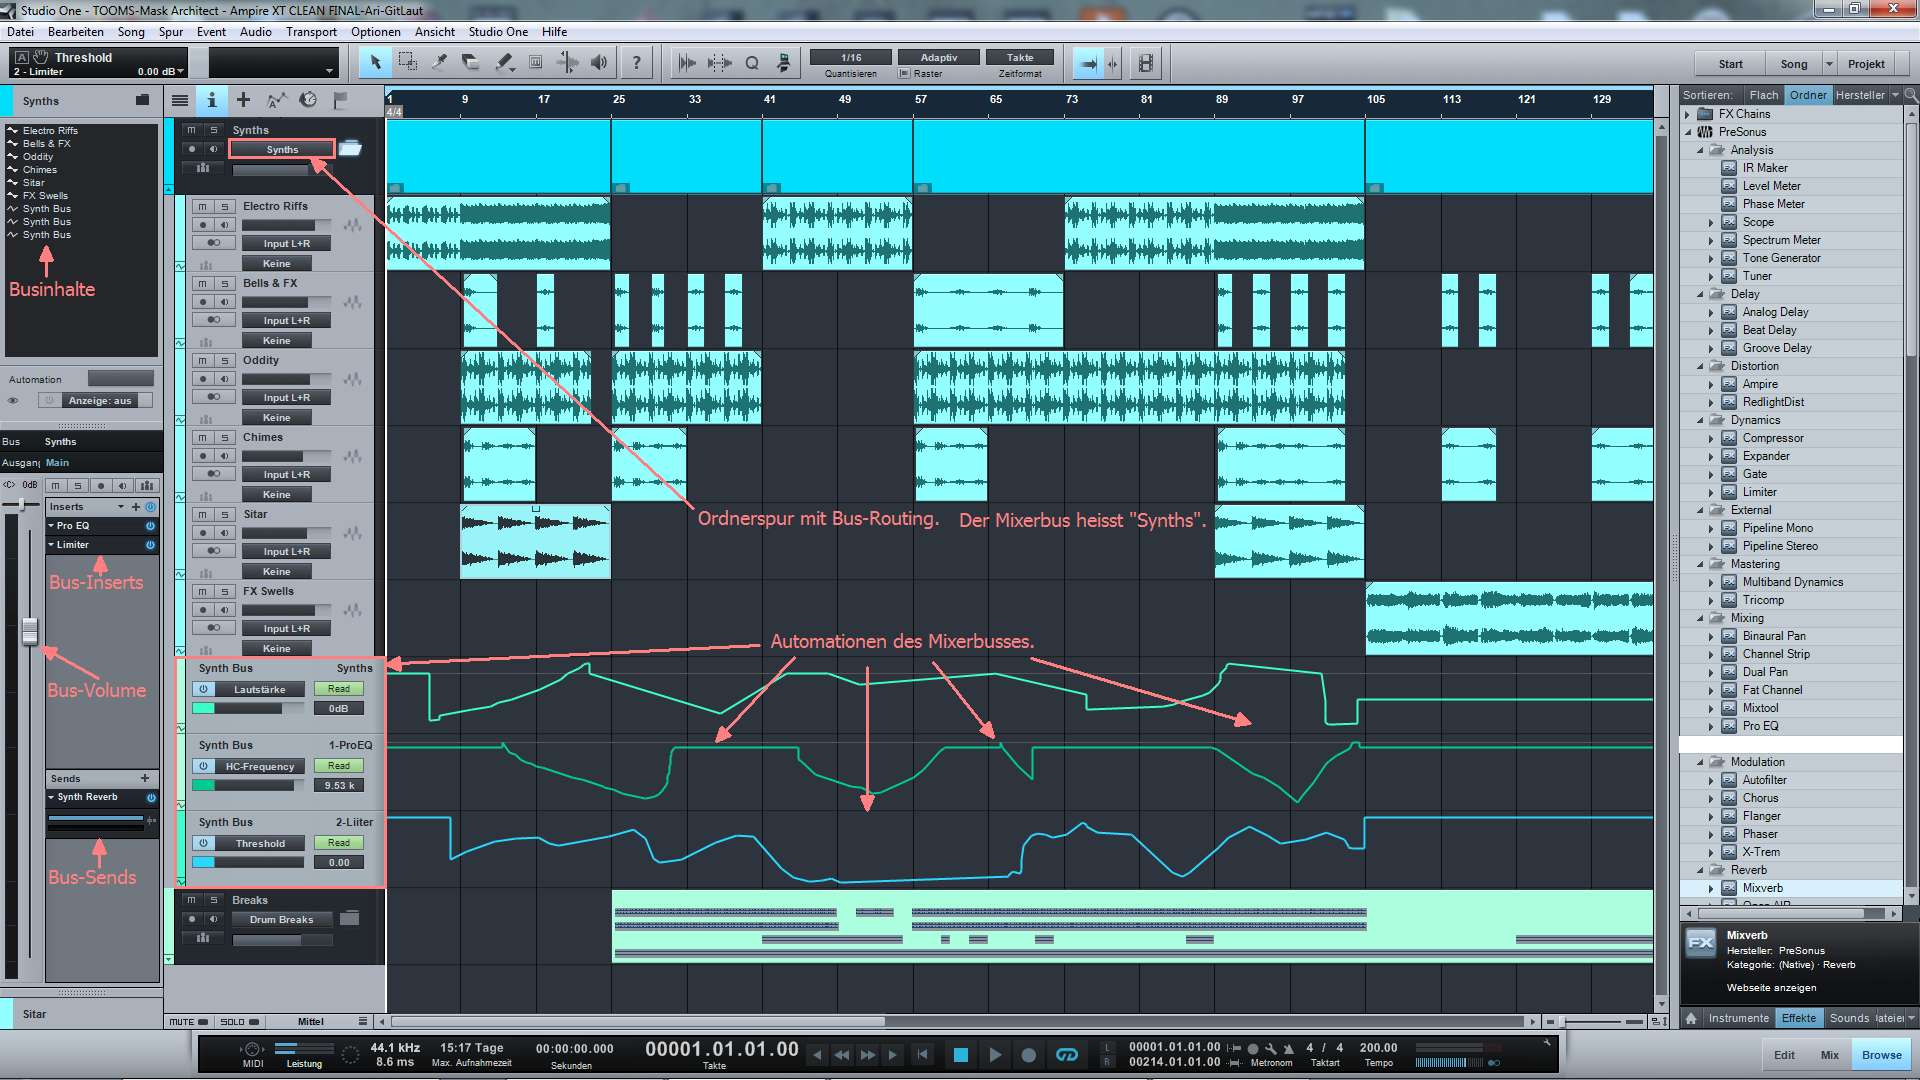Viewport: 1920px width, 1080px height.
Task: Solo the Bells & FX track
Action: point(225,284)
